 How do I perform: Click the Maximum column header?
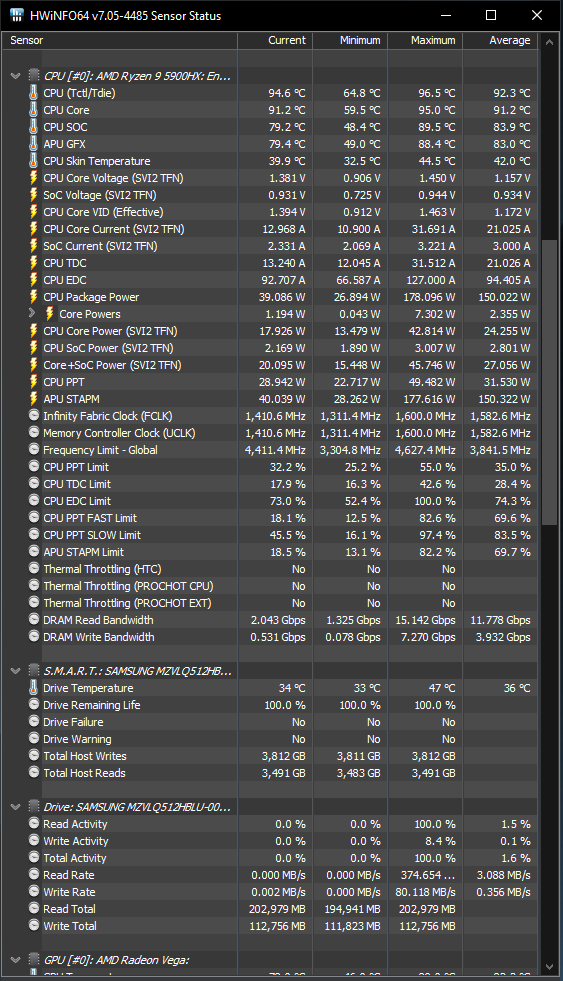point(425,40)
